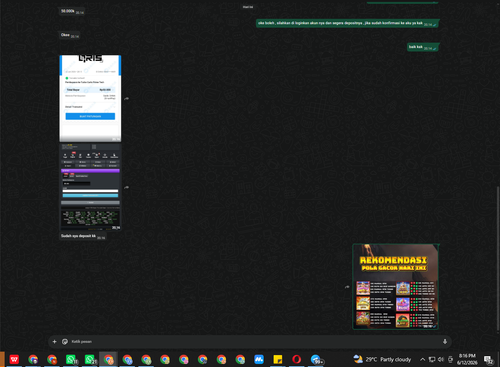The width and height of the screenshot is (500, 367).
Task: Open the deposit page screenshot image
Action: [90, 187]
